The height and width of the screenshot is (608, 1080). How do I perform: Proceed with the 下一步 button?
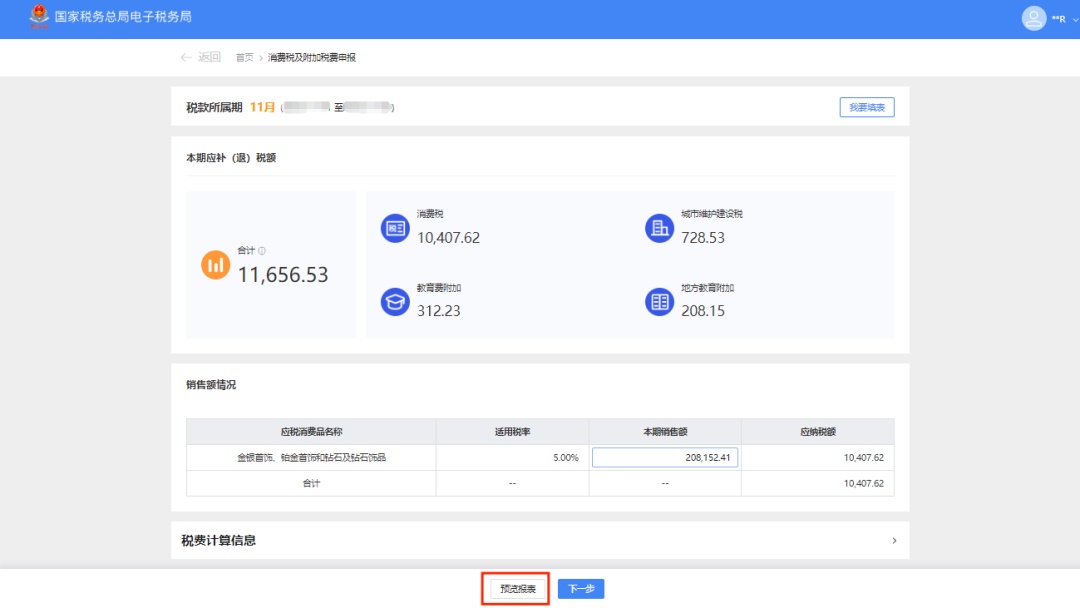click(581, 589)
